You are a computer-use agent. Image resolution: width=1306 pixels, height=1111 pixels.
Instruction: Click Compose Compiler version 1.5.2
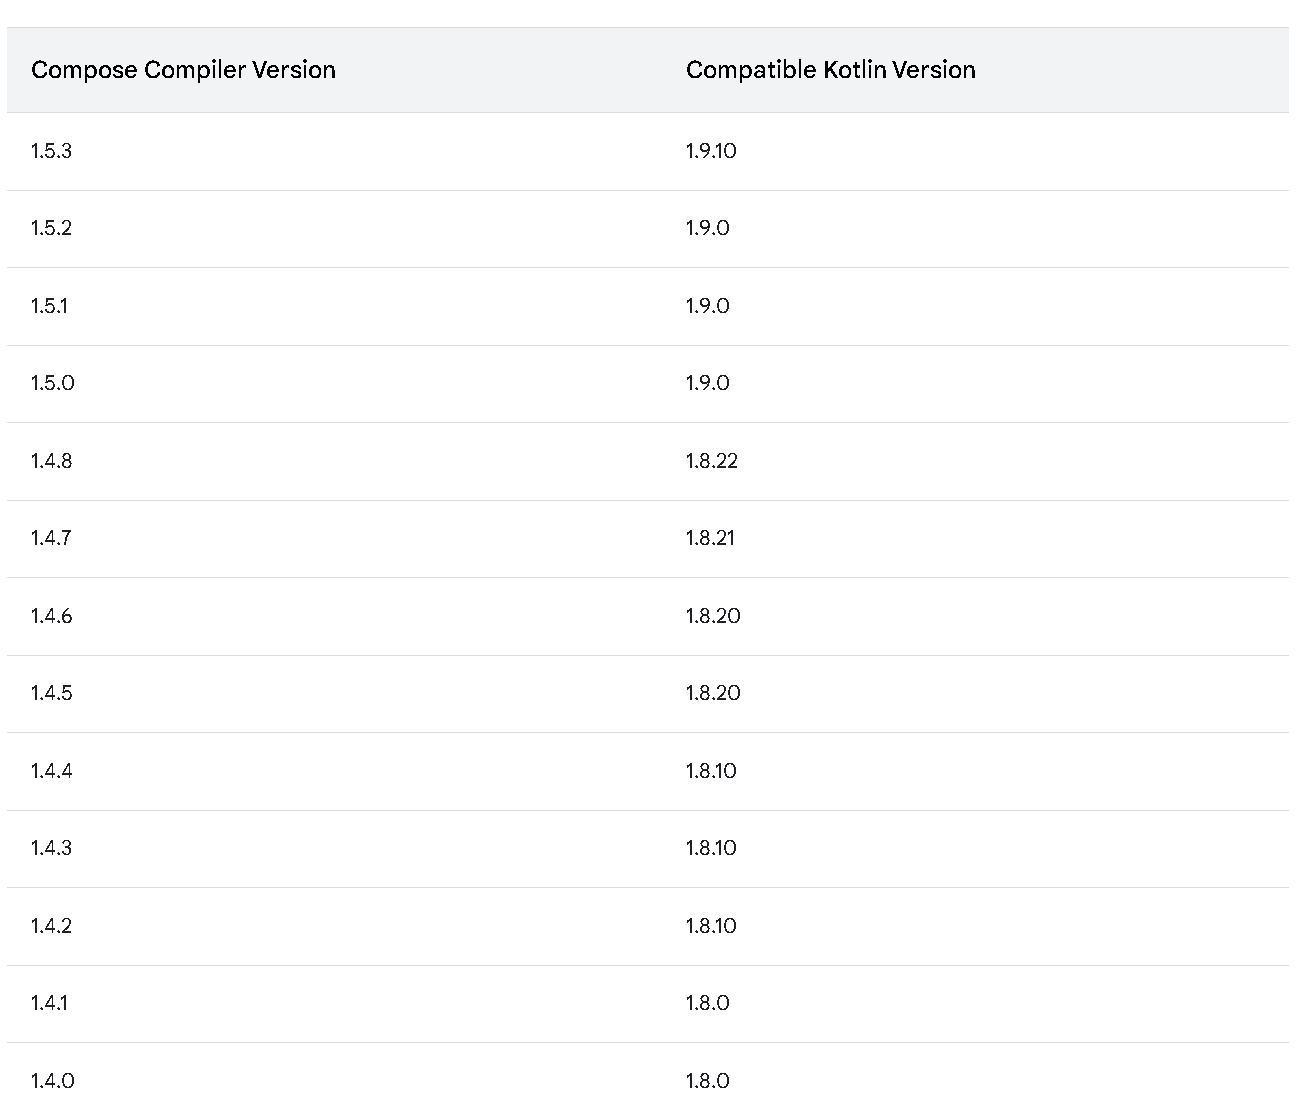coord(51,228)
